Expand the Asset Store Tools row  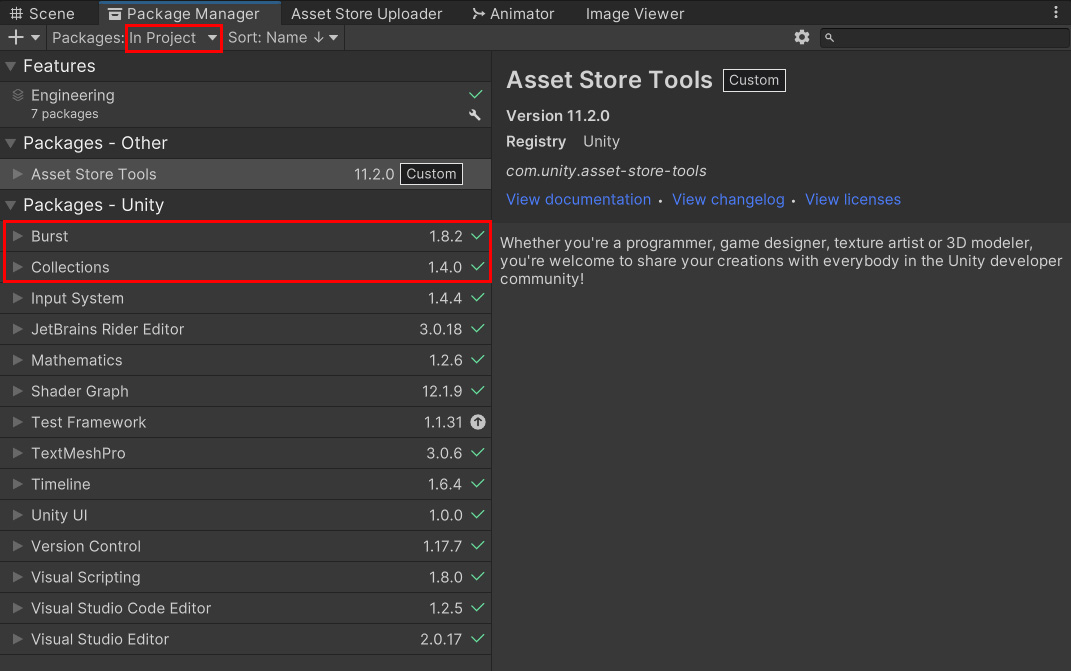[x=17, y=174]
